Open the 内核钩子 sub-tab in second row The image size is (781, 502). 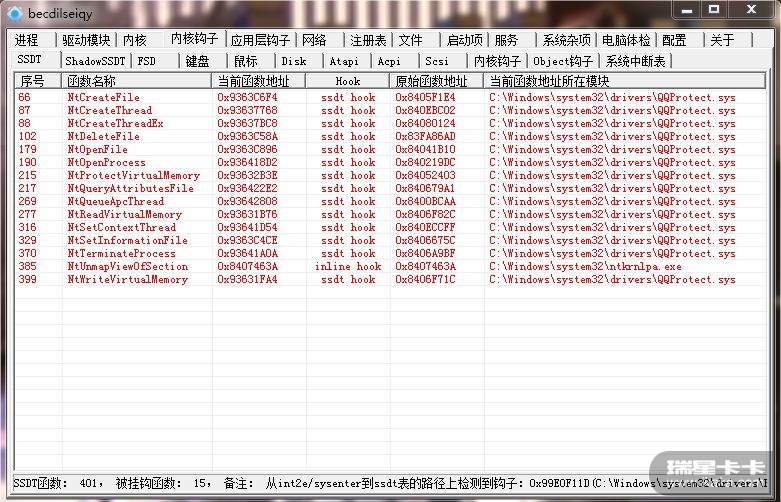[x=497, y=61]
